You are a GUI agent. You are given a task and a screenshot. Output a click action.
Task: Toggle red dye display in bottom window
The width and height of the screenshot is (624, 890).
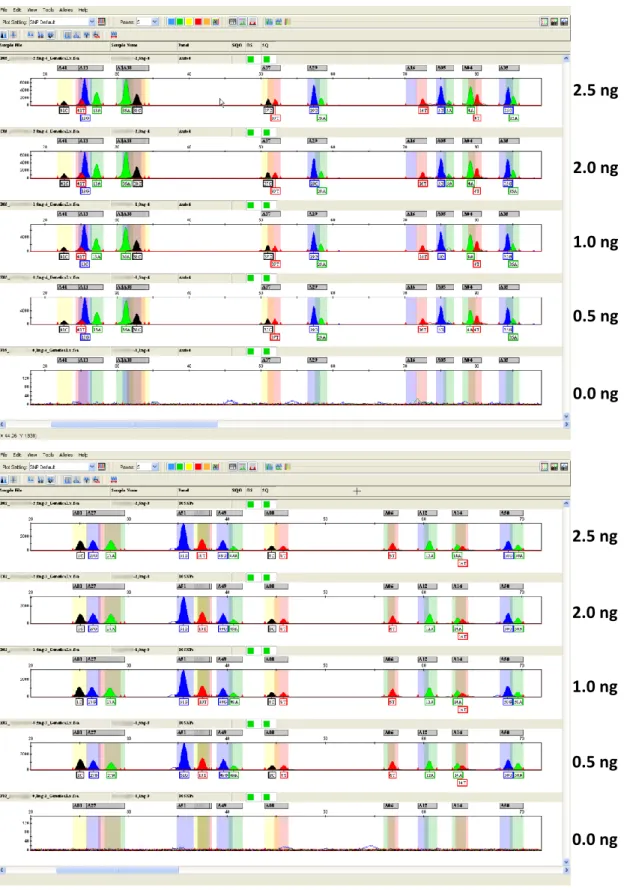point(198,467)
